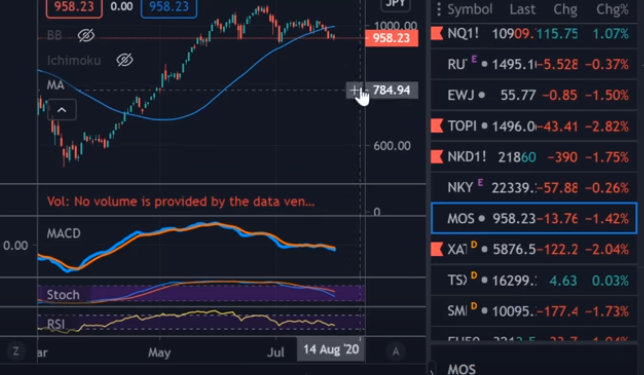The height and width of the screenshot is (375, 644).
Task: Show the hidden BB indicator
Action: coord(86,36)
